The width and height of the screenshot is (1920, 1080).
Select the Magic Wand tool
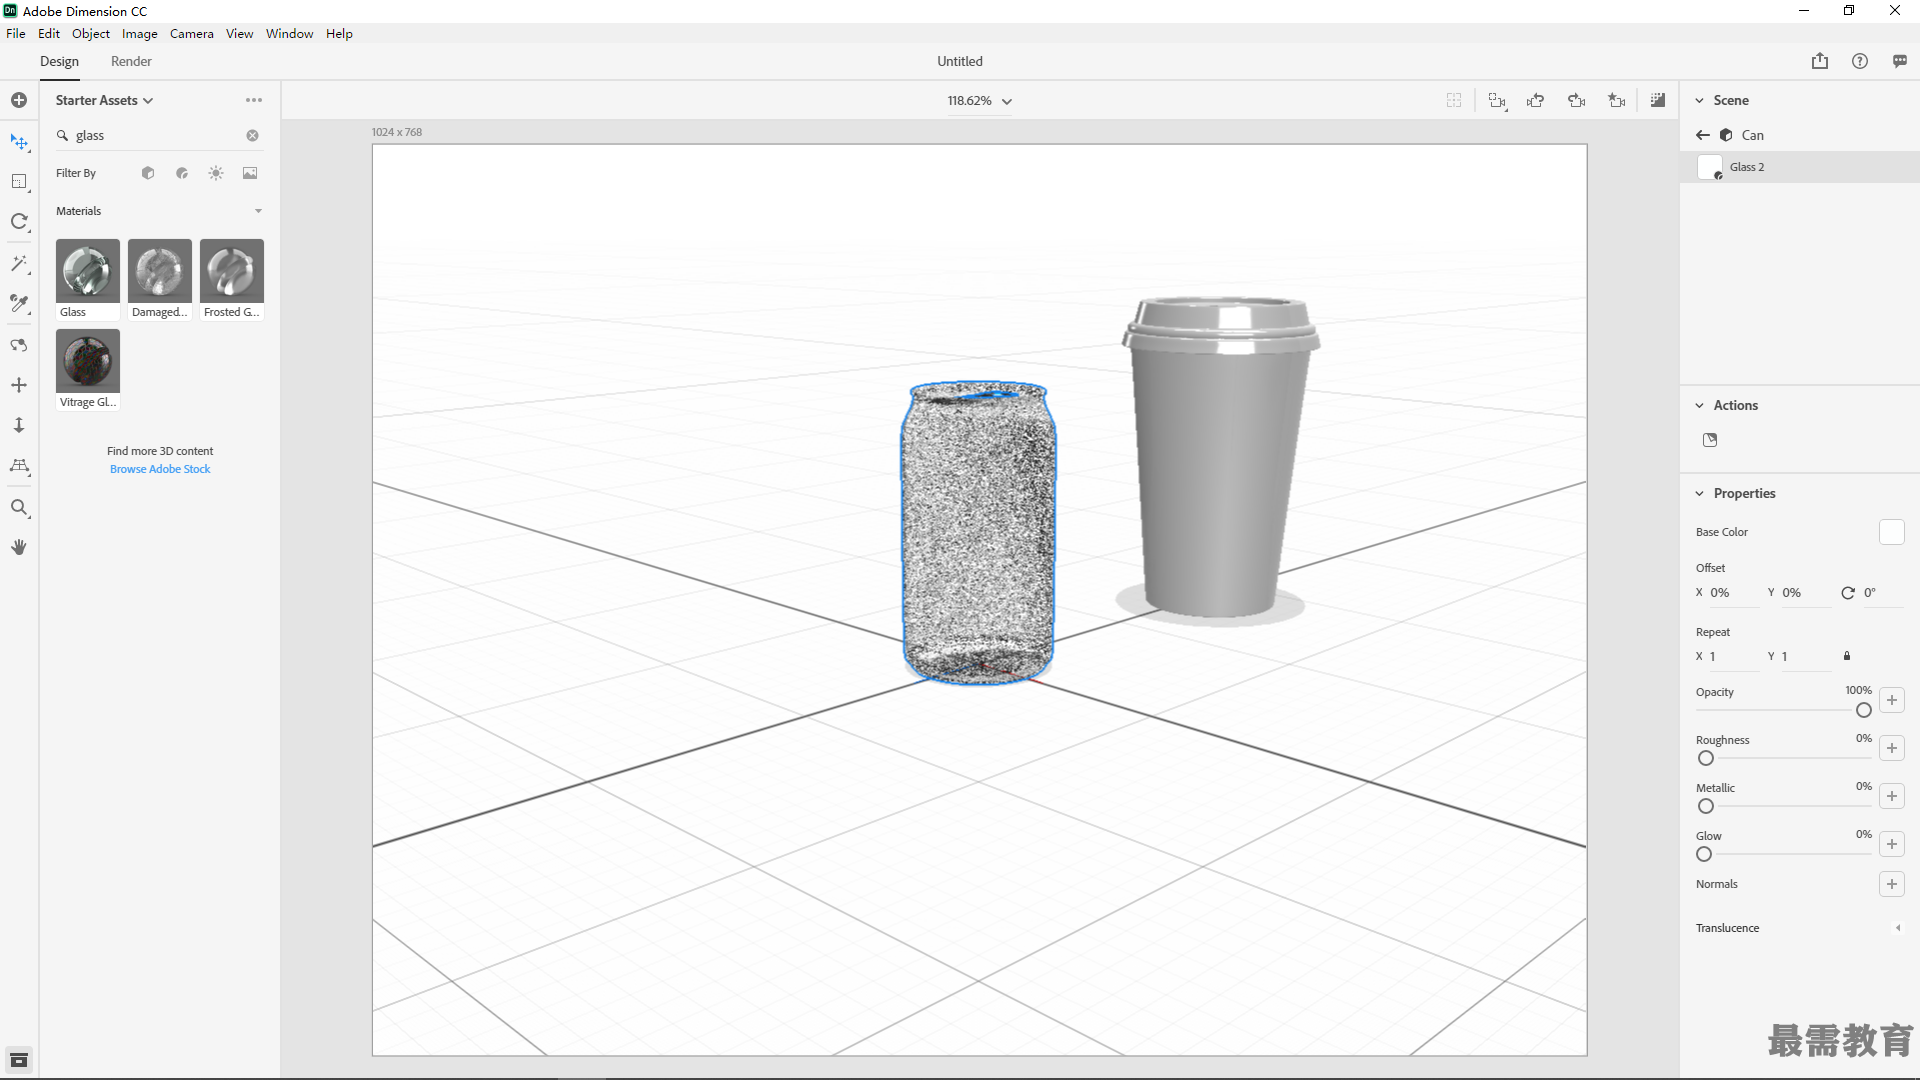click(x=19, y=263)
